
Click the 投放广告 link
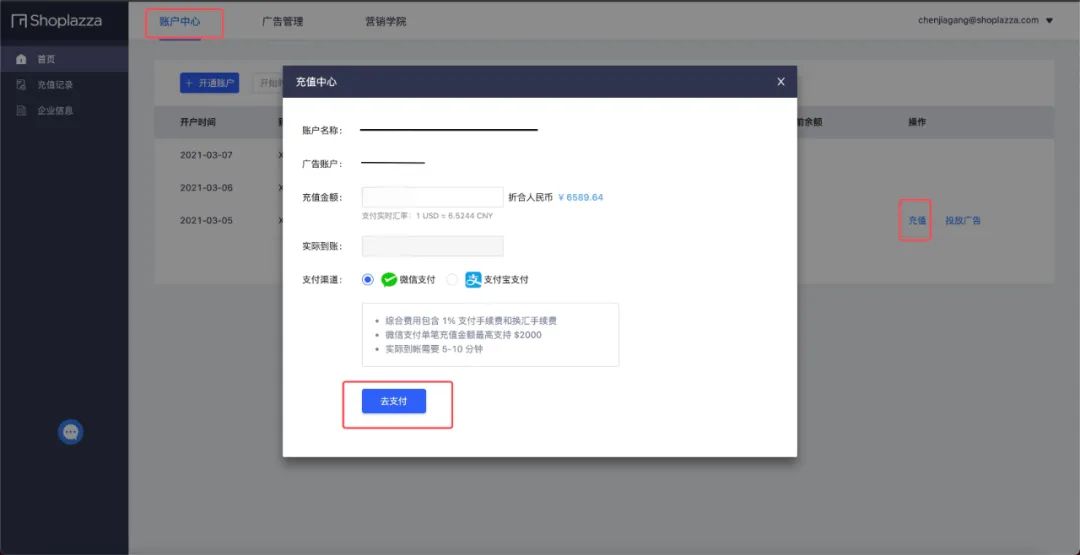(963, 220)
